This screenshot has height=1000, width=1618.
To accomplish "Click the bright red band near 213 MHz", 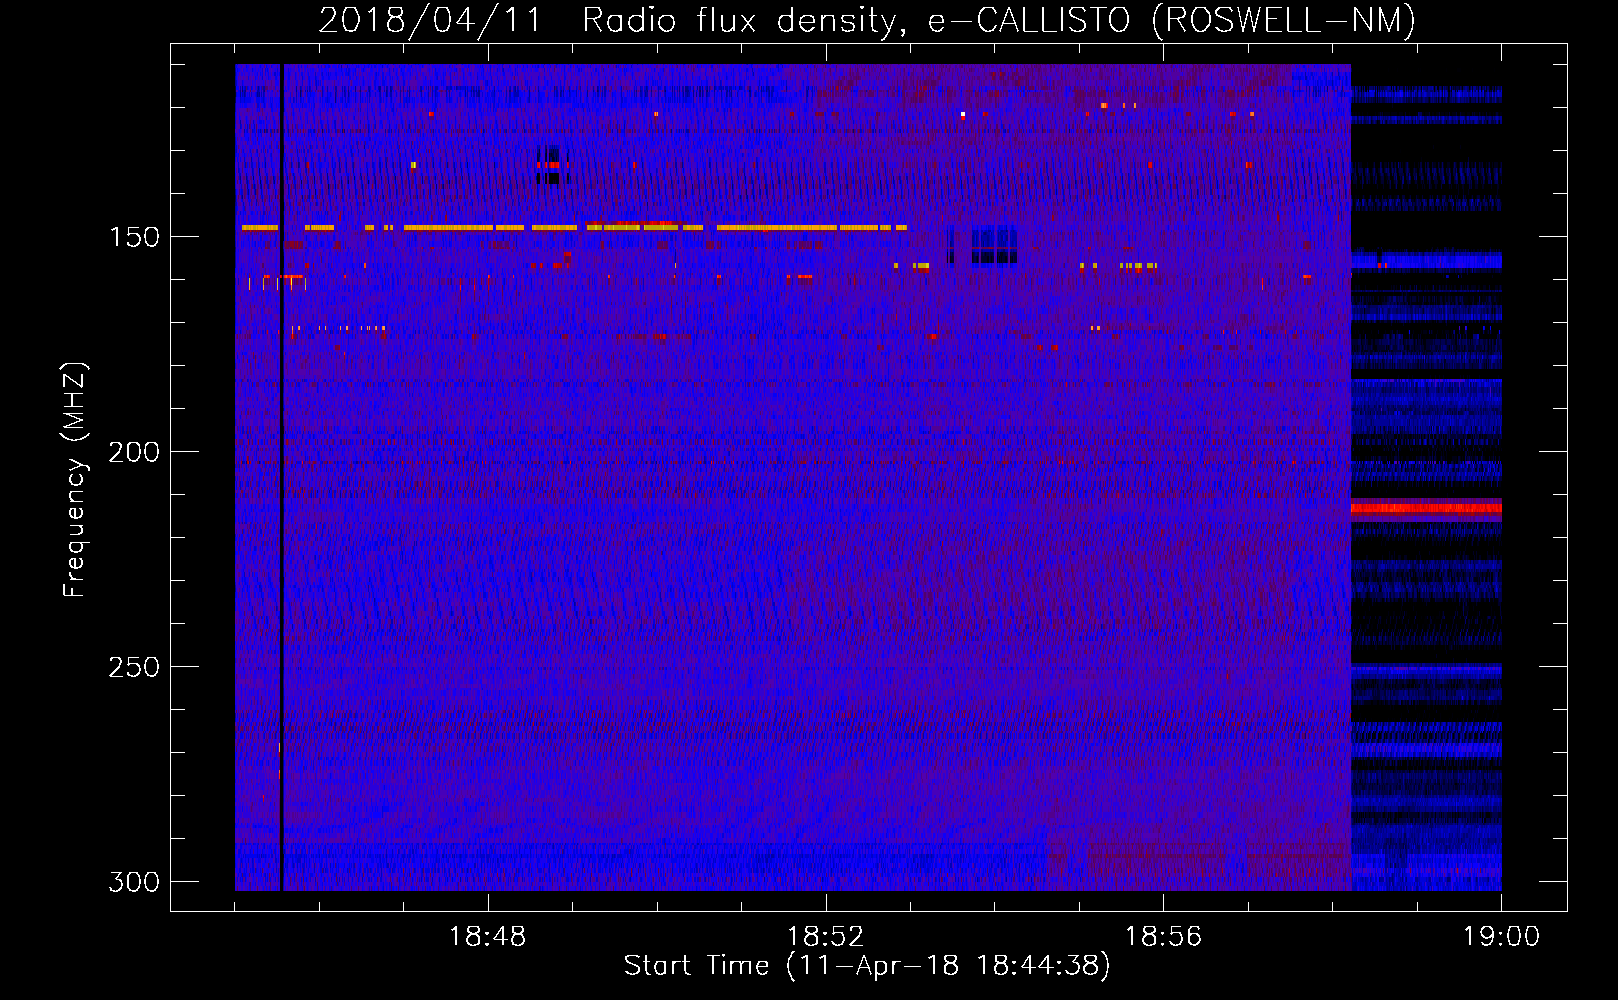I will [1426, 509].
